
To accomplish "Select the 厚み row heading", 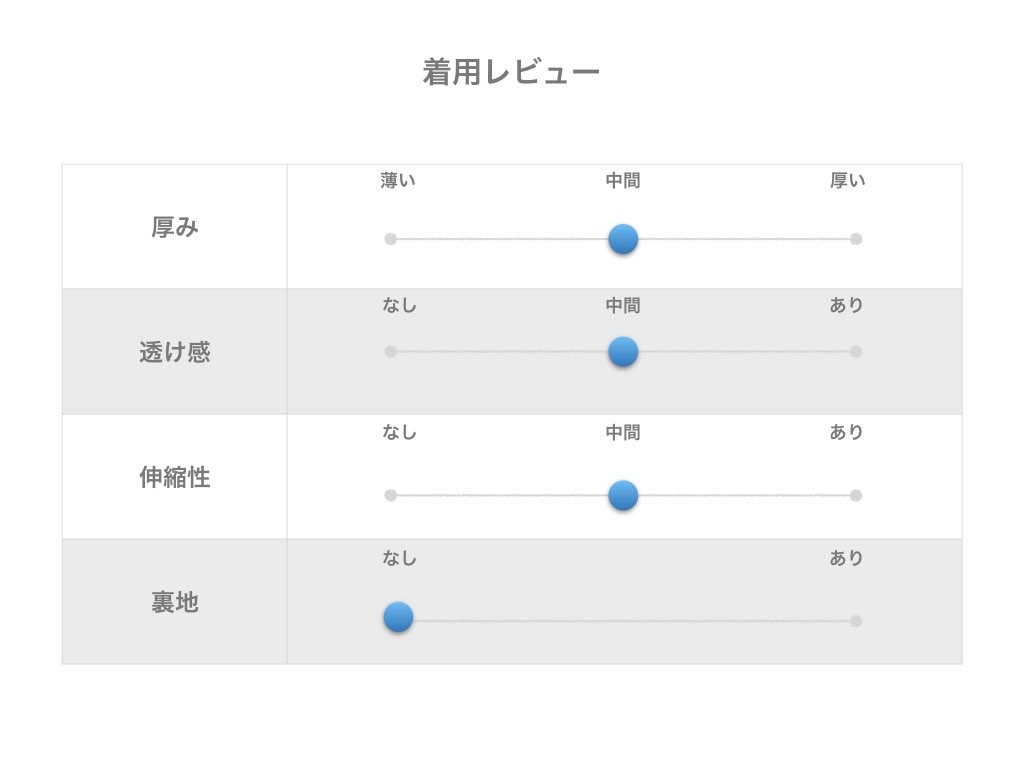I will tap(175, 228).
